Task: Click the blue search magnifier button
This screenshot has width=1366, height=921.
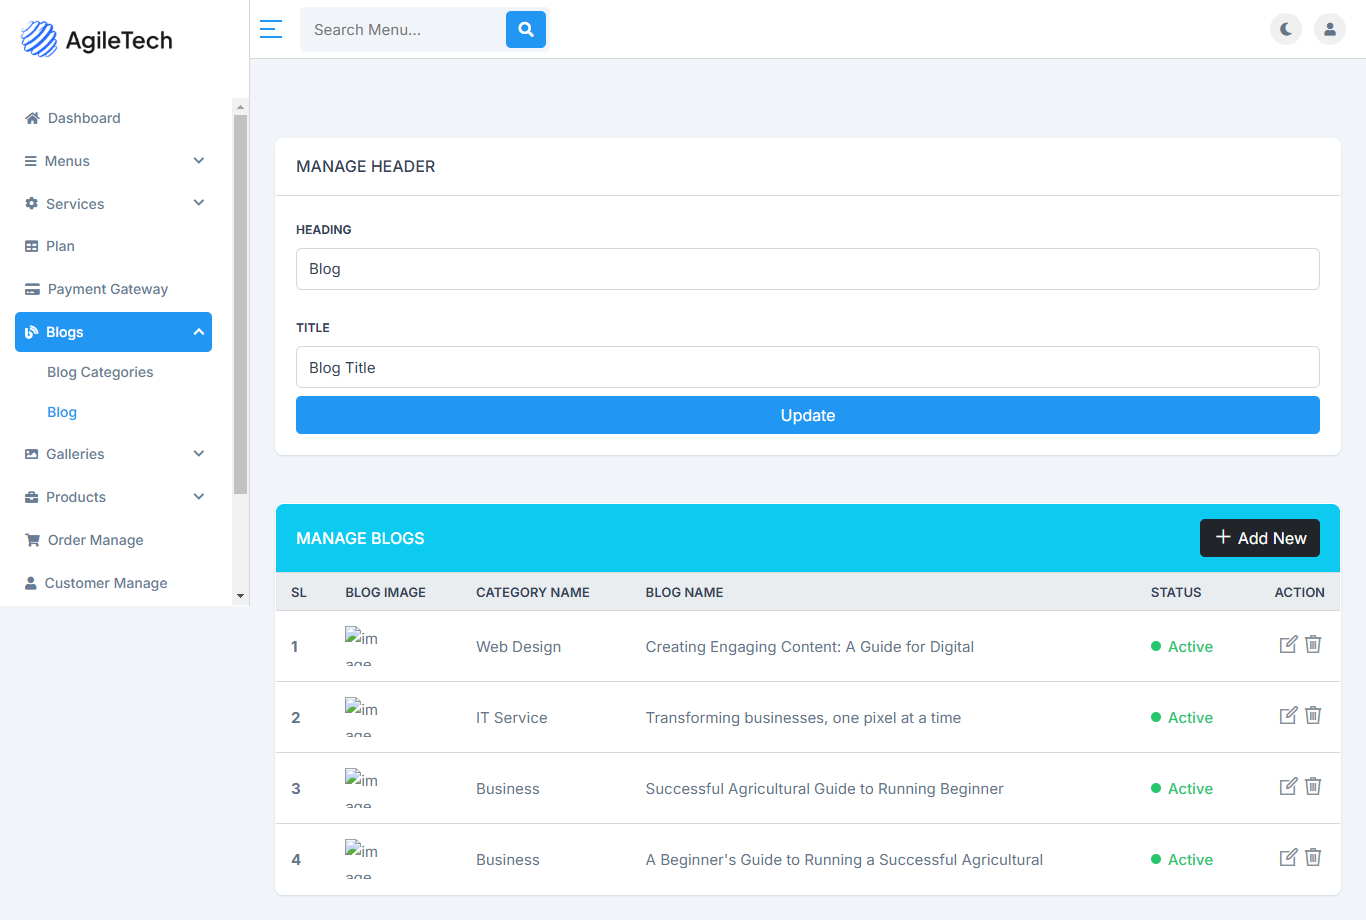Action: 526,29
